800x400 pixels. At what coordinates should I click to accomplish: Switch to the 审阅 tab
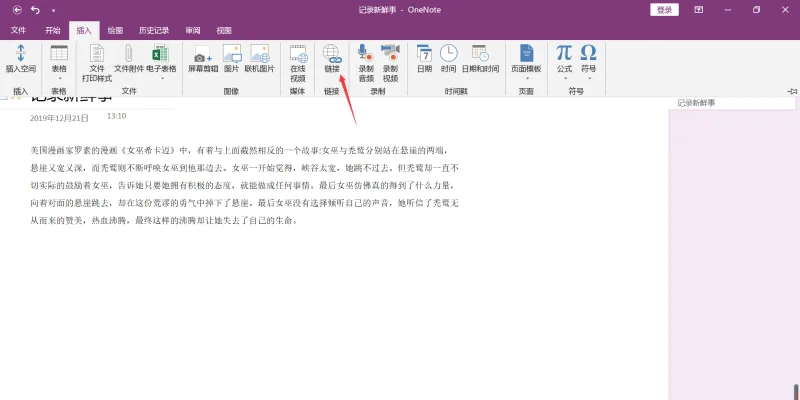point(193,31)
